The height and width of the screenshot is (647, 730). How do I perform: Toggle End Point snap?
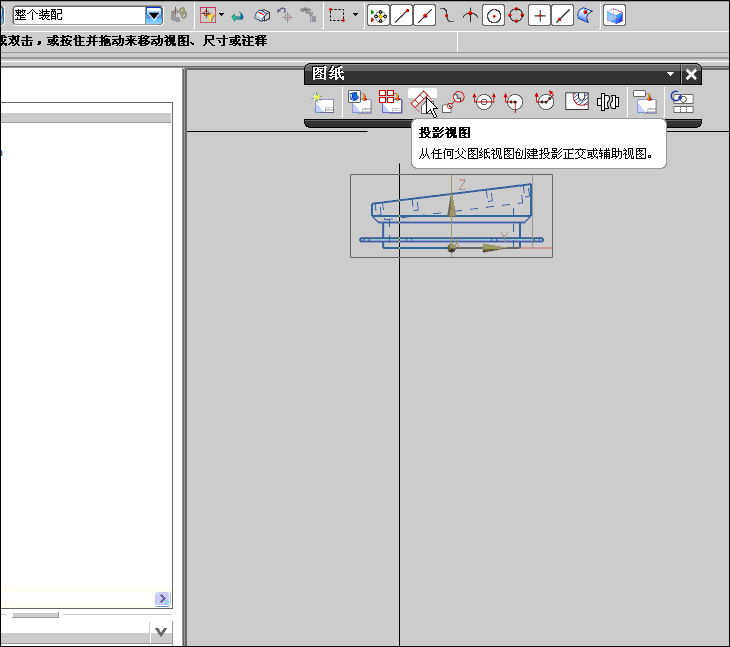pos(401,16)
